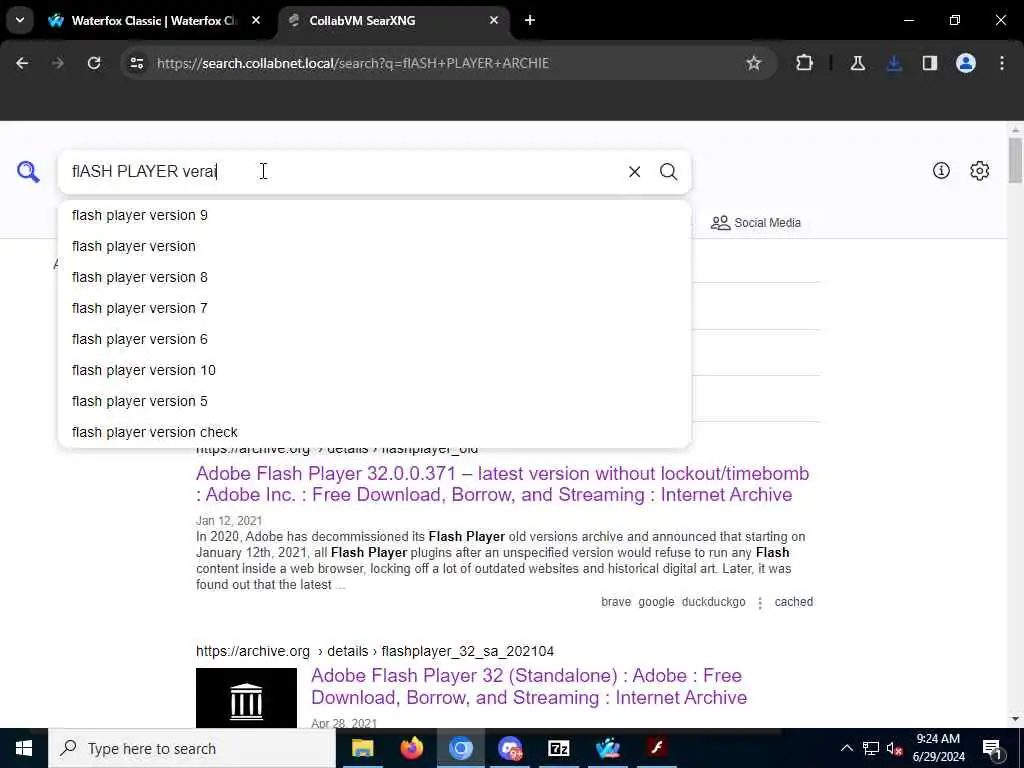Open the 7-Zip taskbar icon

tap(558, 748)
